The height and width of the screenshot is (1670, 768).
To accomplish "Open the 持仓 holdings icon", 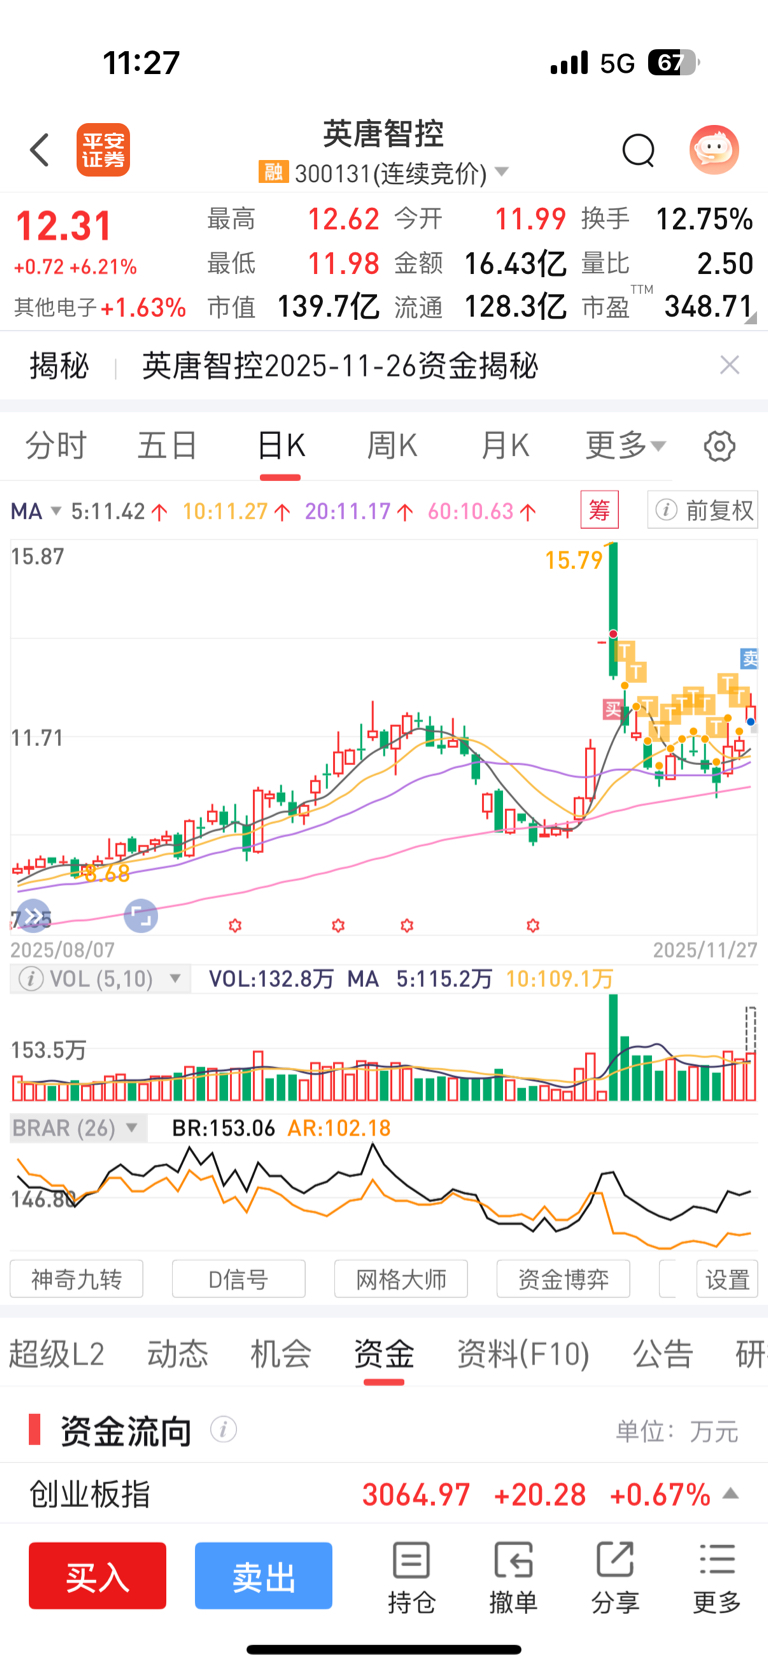I will [x=411, y=1577].
